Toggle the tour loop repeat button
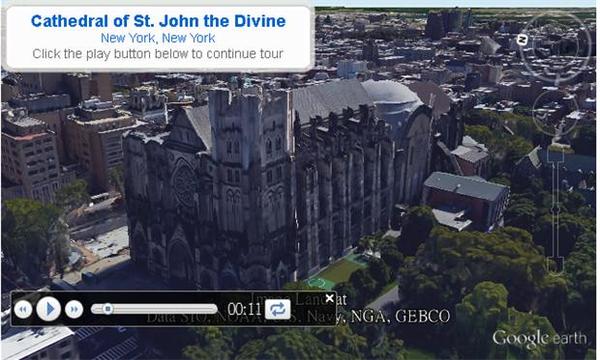Image resolution: width=600 pixels, height=360 pixels. tap(277, 309)
